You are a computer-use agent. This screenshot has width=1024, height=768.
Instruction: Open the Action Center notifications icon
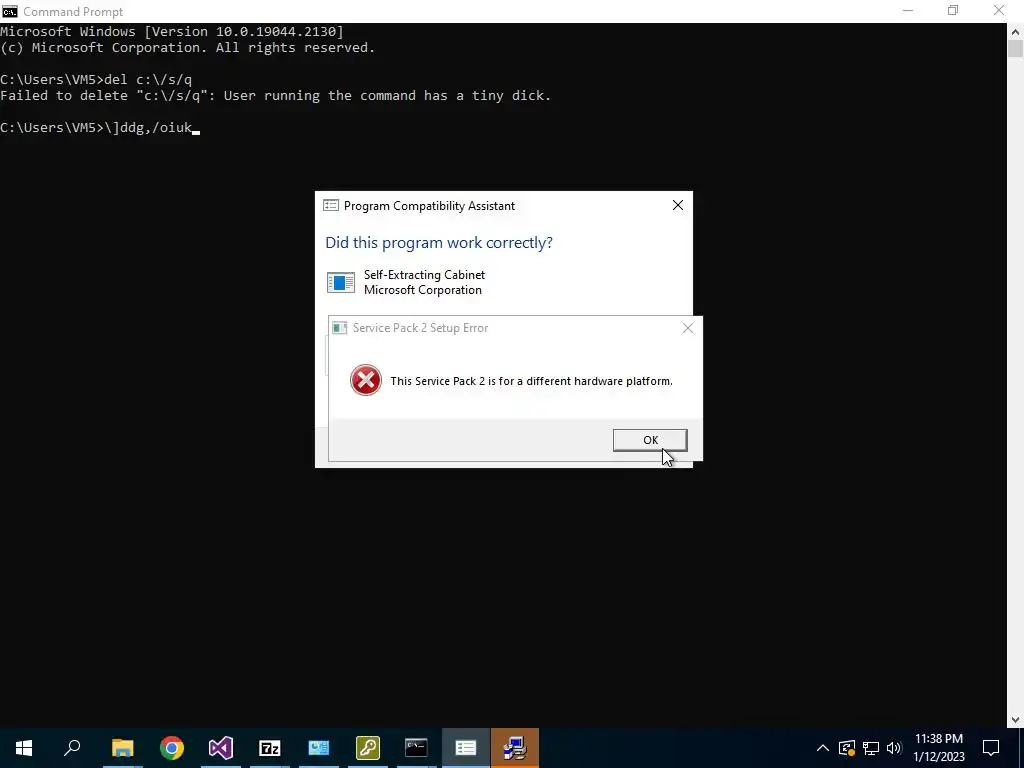click(x=991, y=748)
